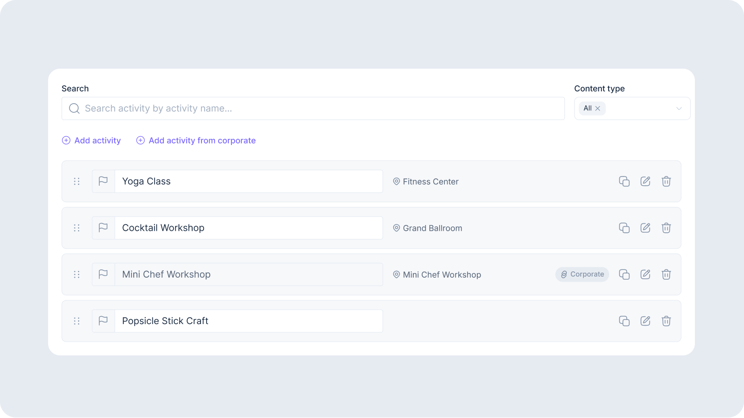Edit the Yoga Class activity
The height and width of the screenshot is (418, 744).
click(645, 181)
